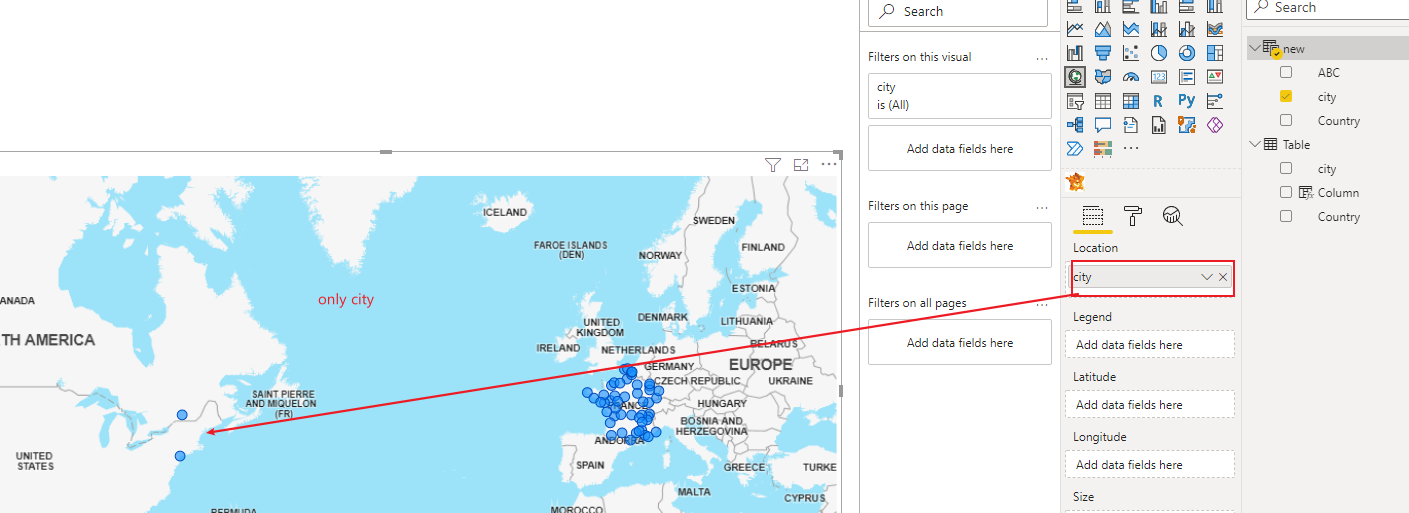Select the Scatter chart visualization
Screen dimensions: 1409x513
tap(1131, 53)
